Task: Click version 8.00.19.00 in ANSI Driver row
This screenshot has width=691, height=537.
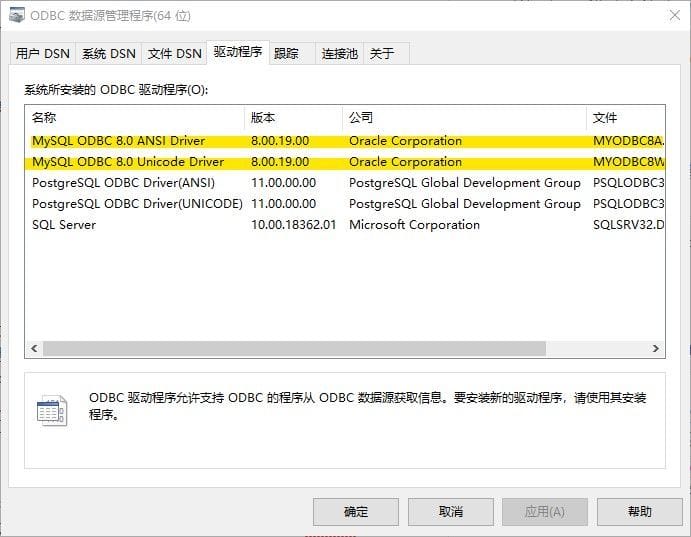Action: click(280, 141)
